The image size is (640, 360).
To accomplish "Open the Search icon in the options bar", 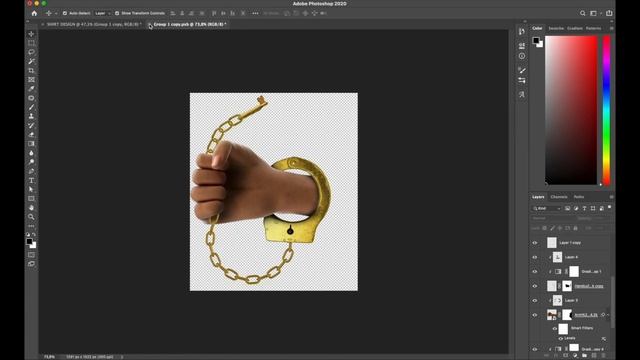I will pyautogui.click(x=582, y=13).
